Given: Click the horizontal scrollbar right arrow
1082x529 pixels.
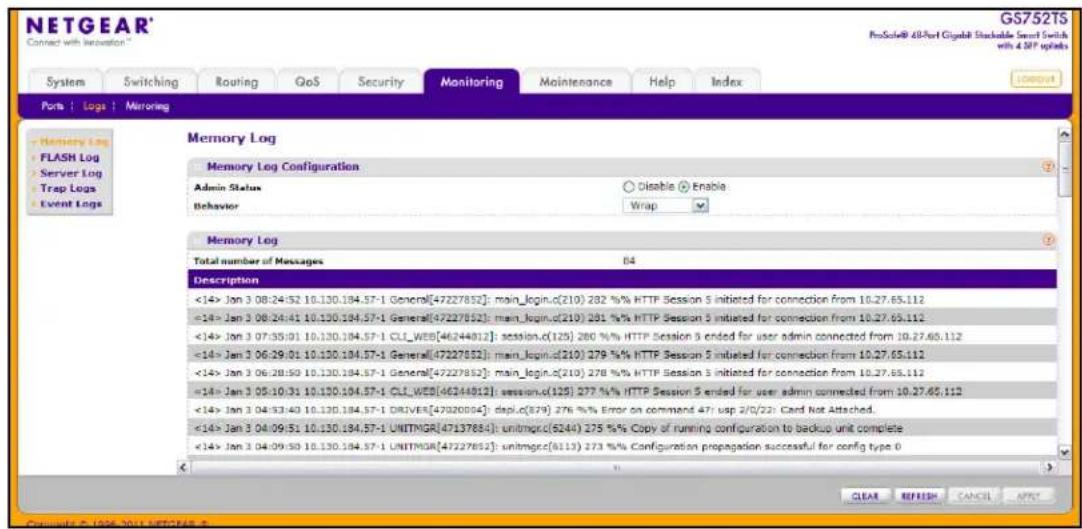Looking at the screenshot, I should click(x=1052, y=467).
